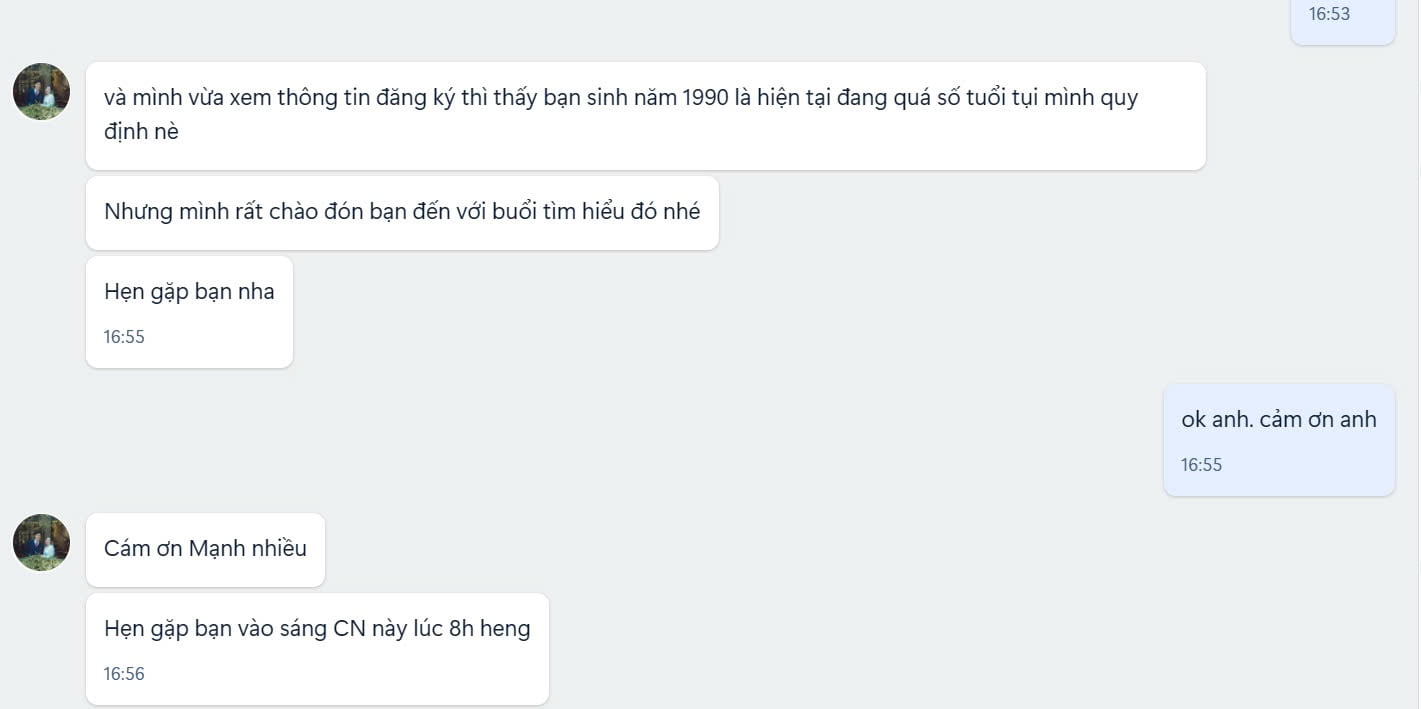Click the 16:55 timestamp under "Hẹn gặp bạn nha"
1421x709 pixels.
coord(124,337)
